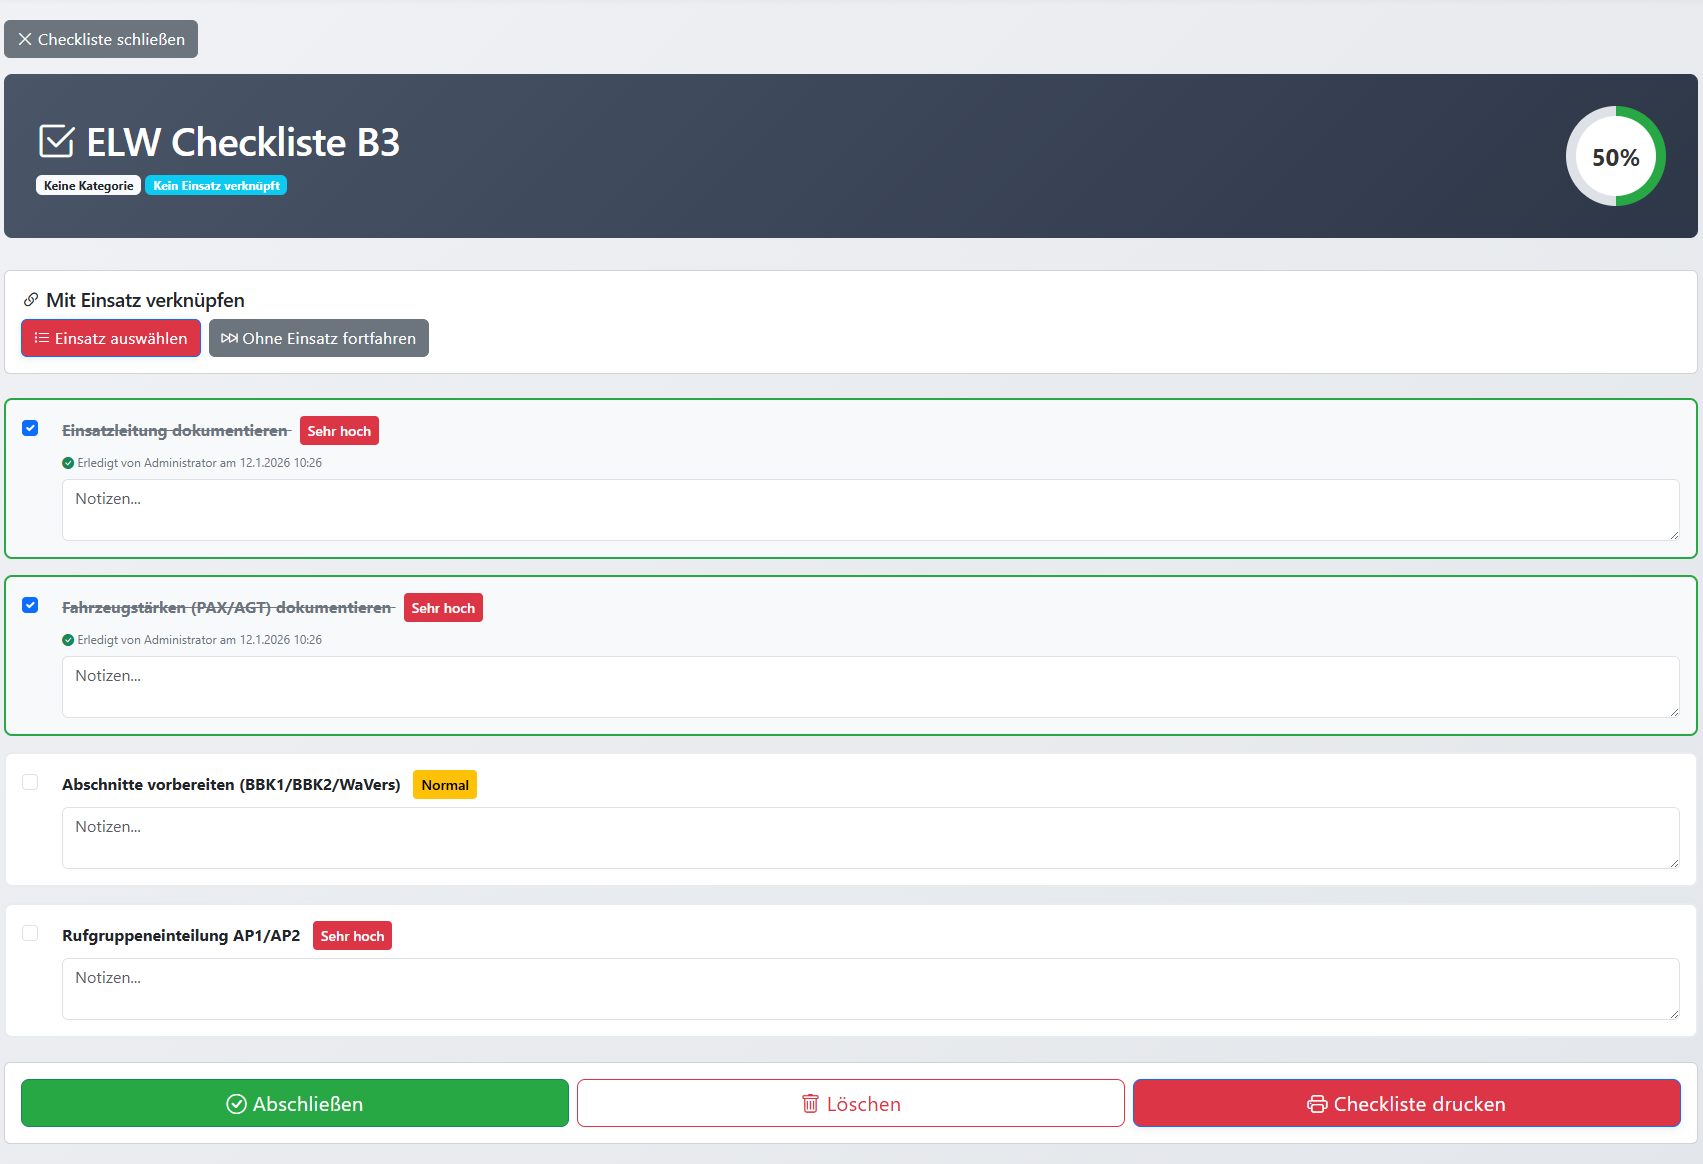Viewport: 1703px width, 1164px height.
Task: Click the 50% progress circle
Action: pyautogui.click(x=1614, y=156)
